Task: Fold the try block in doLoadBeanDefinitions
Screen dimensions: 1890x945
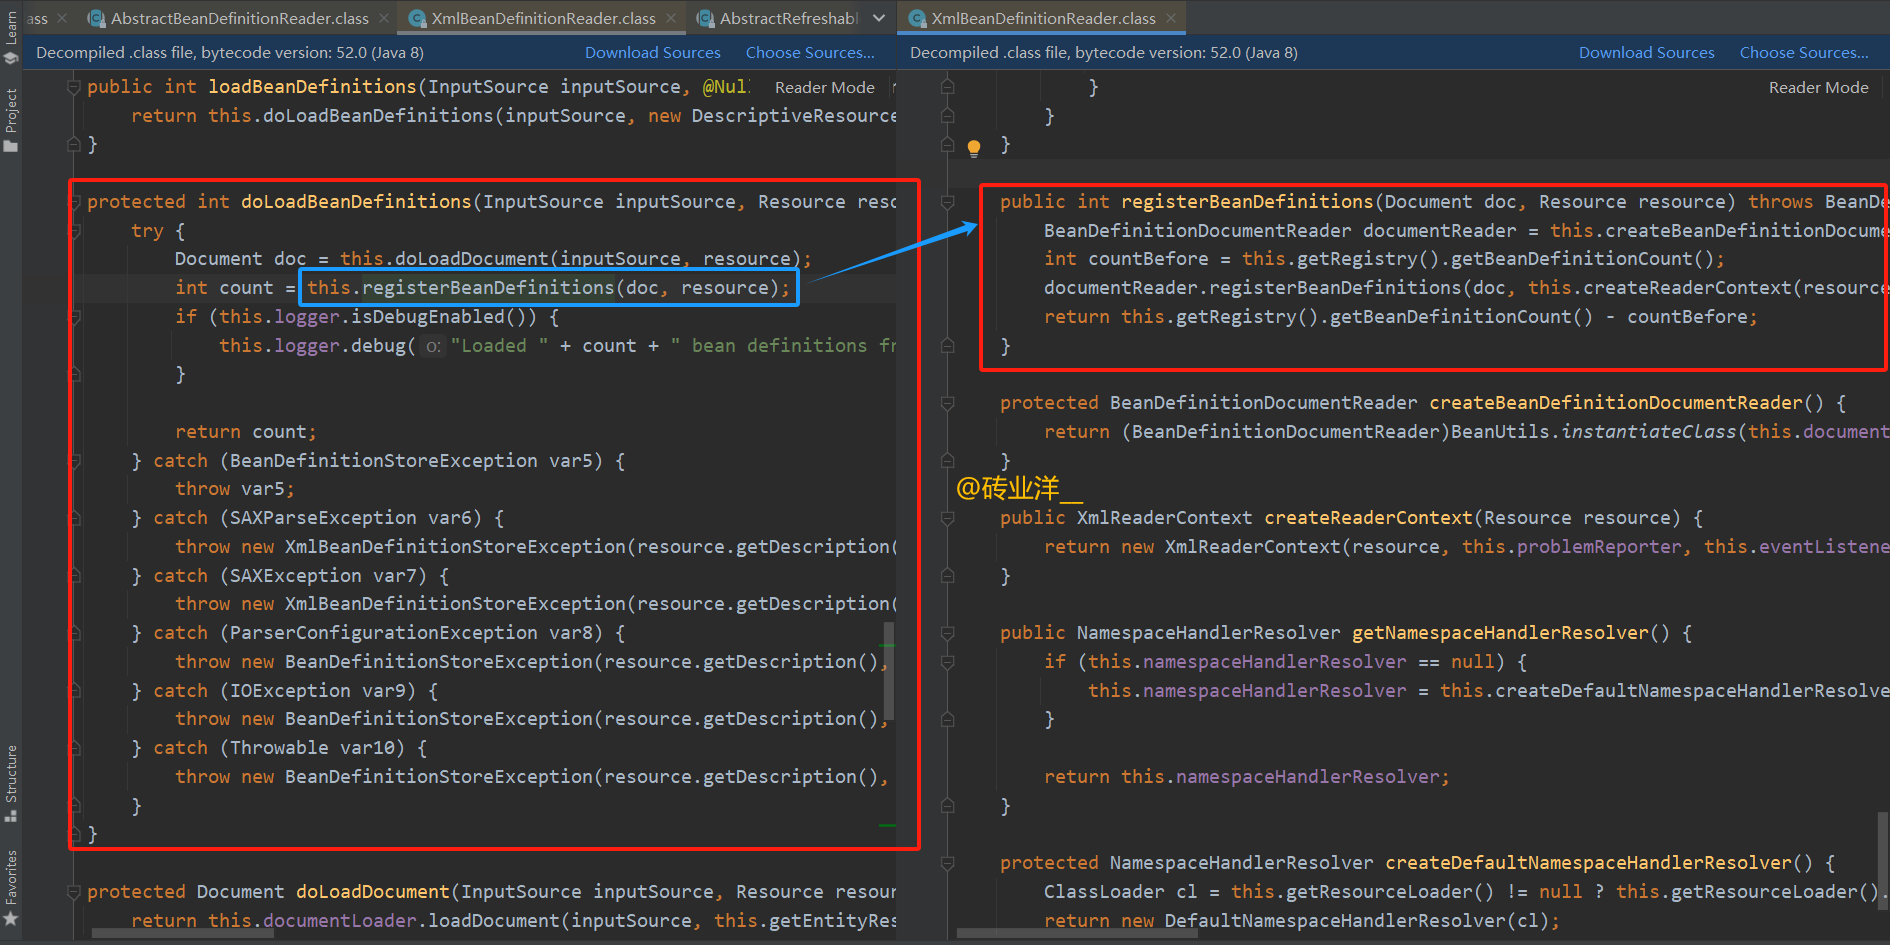Action: tap(73, 231)
